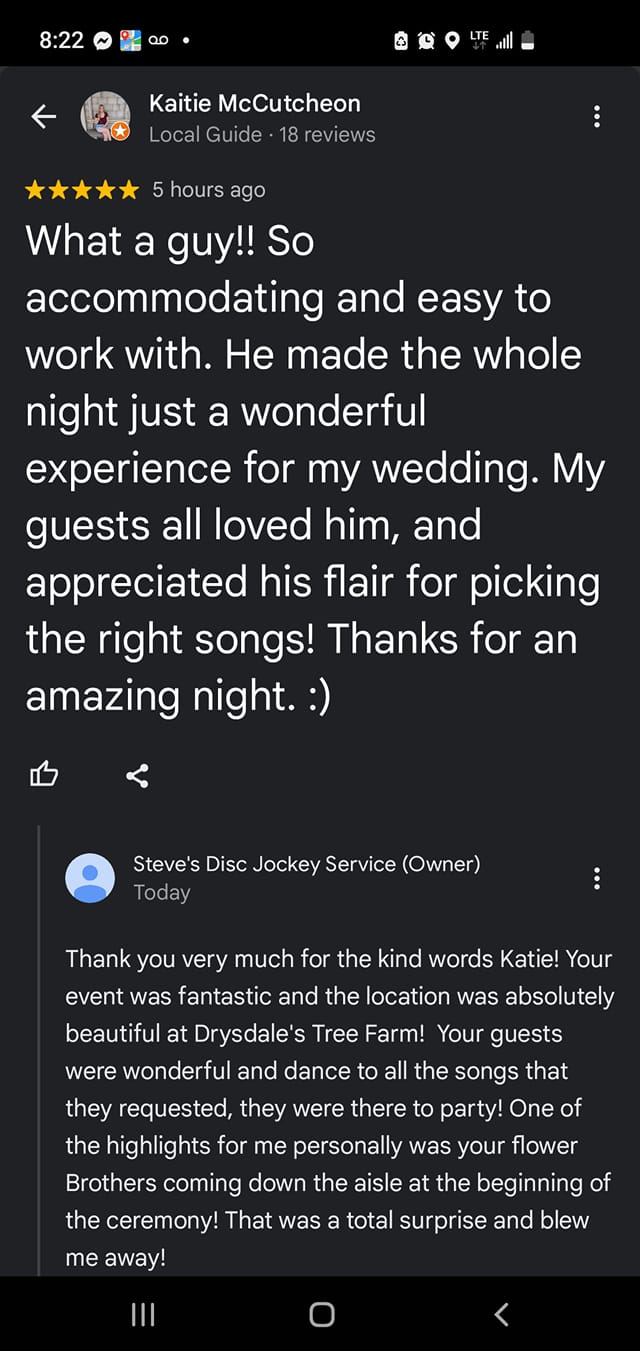Tap the share icon below the review

tap(137, 774)
